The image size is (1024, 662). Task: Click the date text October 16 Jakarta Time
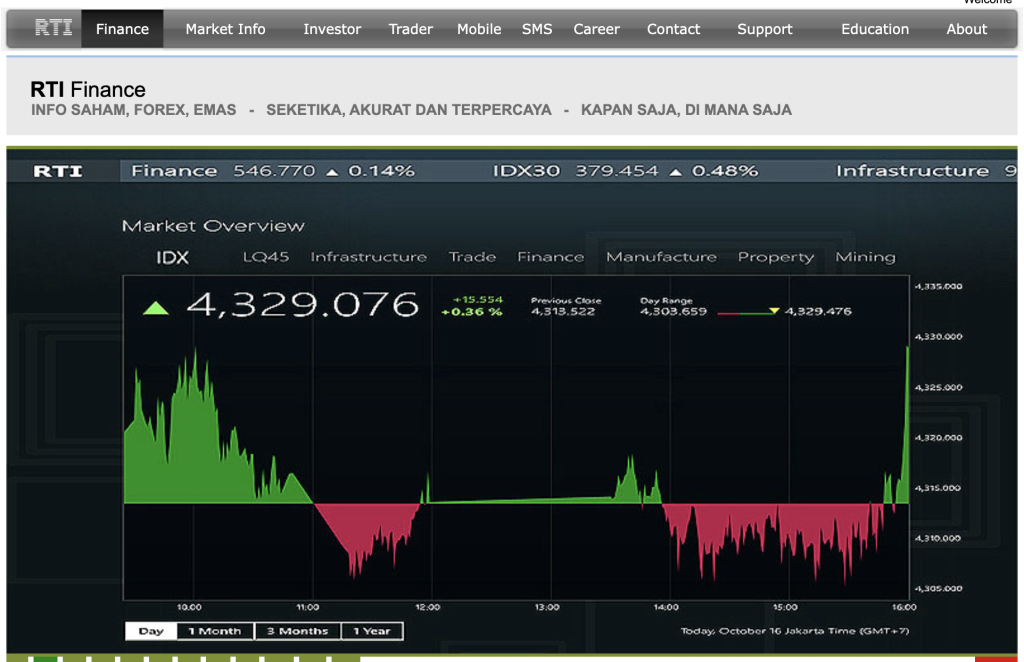(795, 631)
